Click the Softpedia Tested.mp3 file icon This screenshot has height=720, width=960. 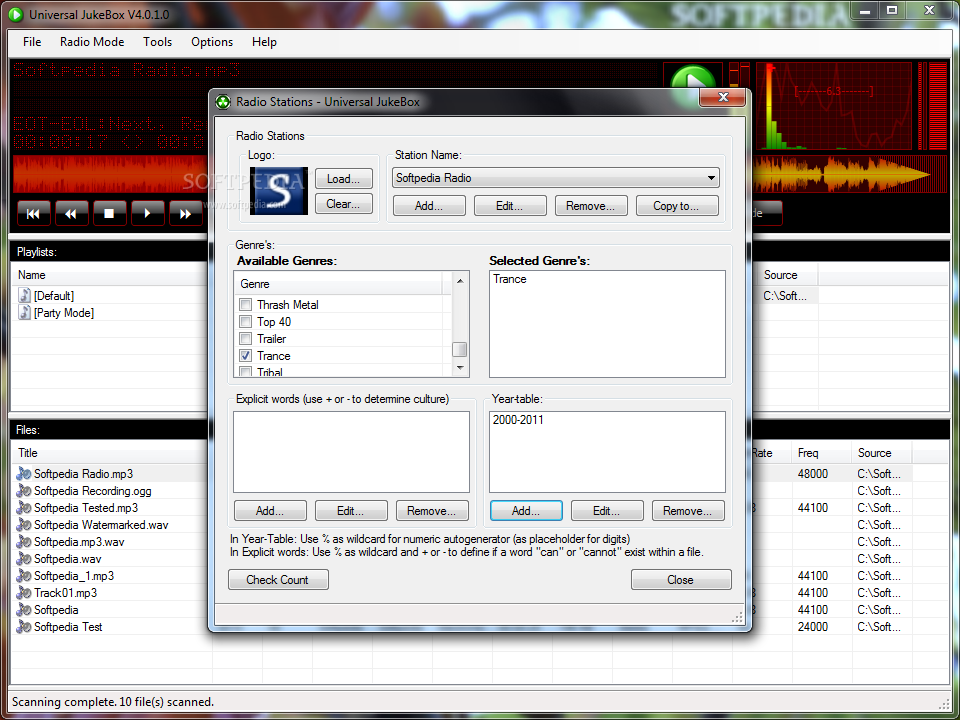tap(24, 508)
